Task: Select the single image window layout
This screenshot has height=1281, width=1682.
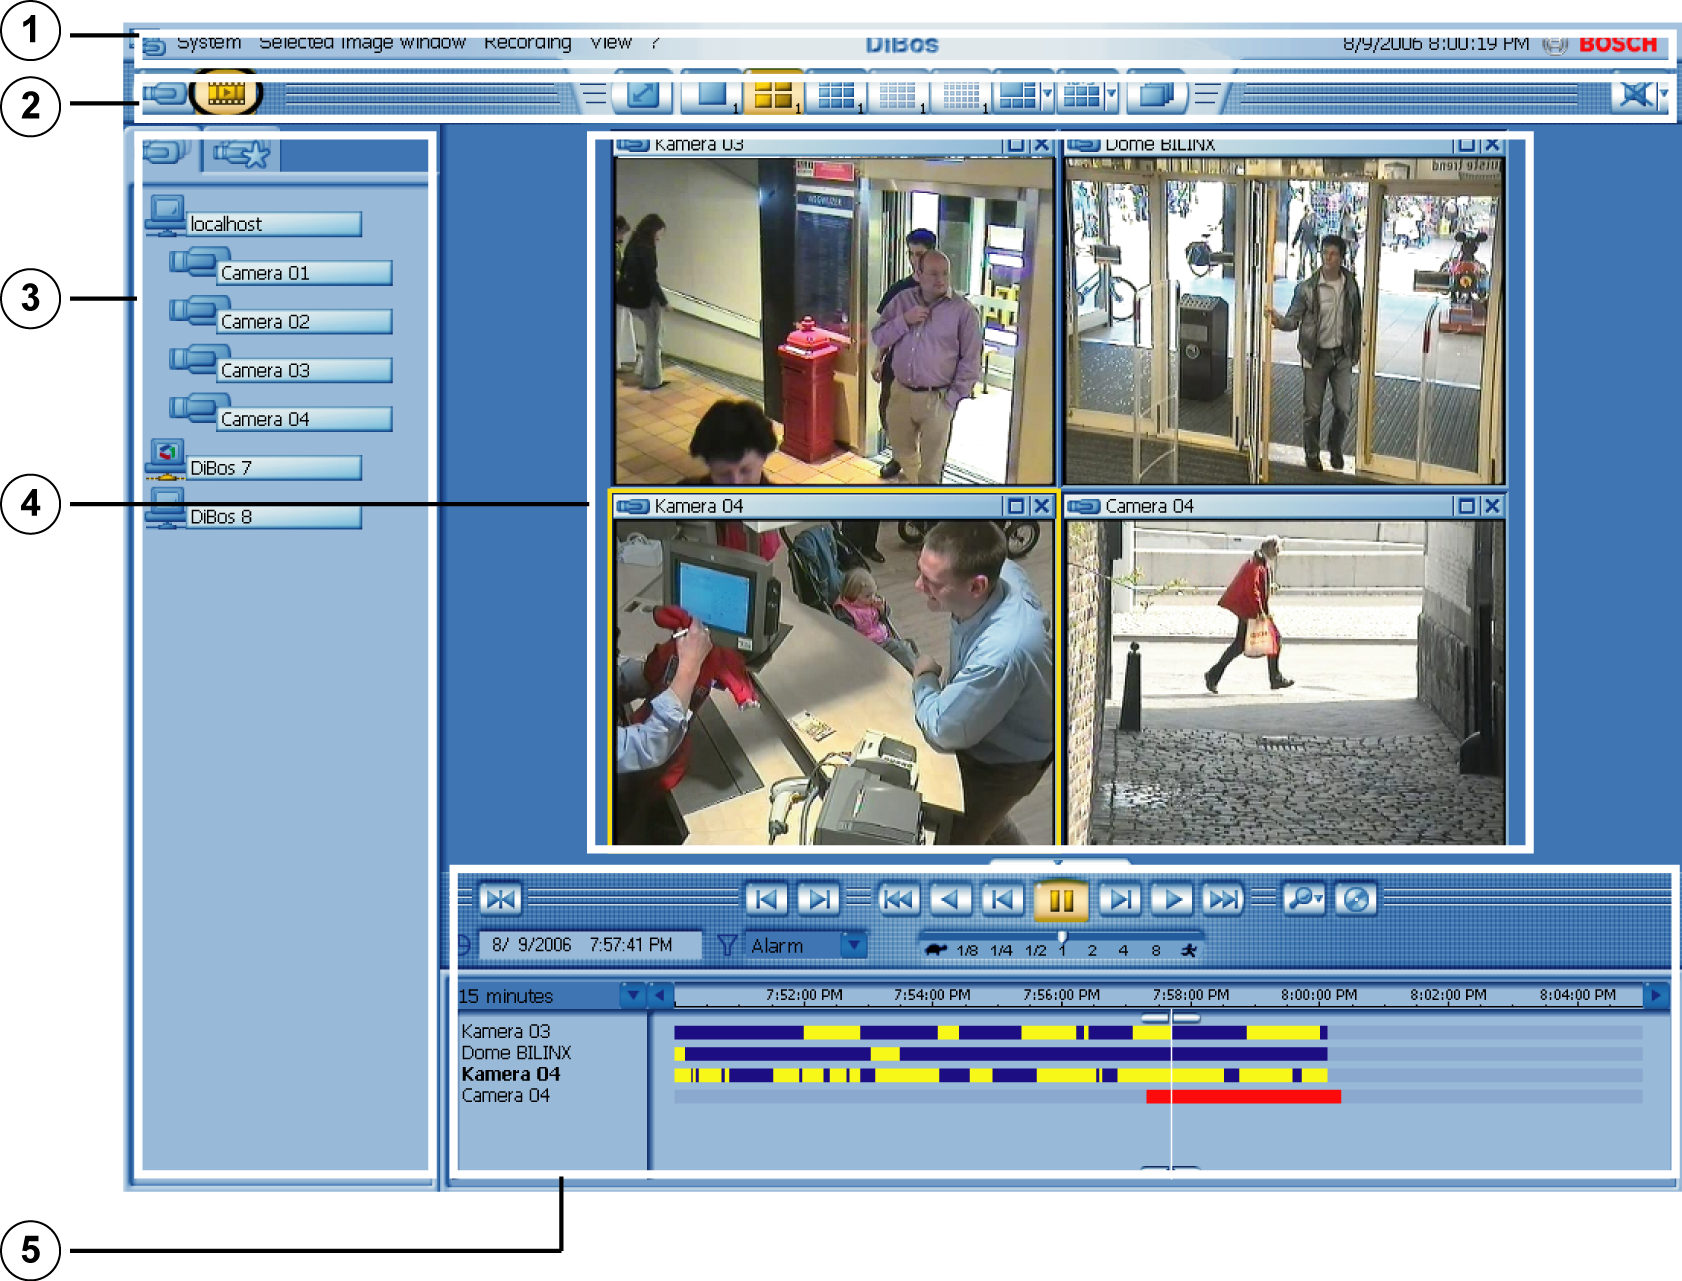Action: click(x=712, y=95)
